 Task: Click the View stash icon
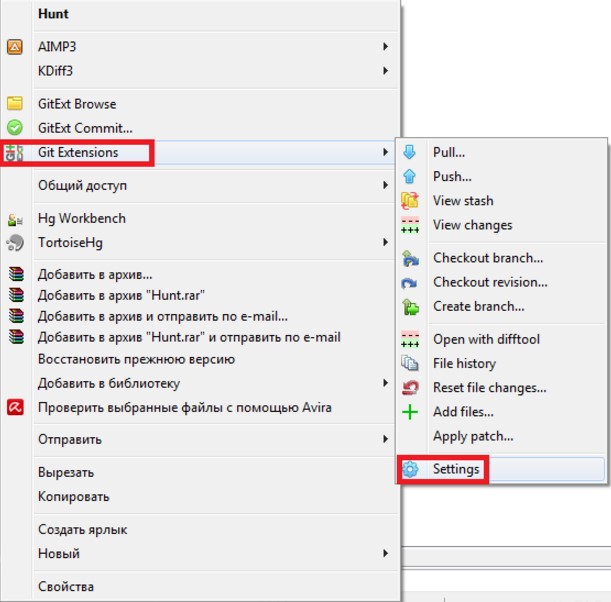click(x=410, y=201)
